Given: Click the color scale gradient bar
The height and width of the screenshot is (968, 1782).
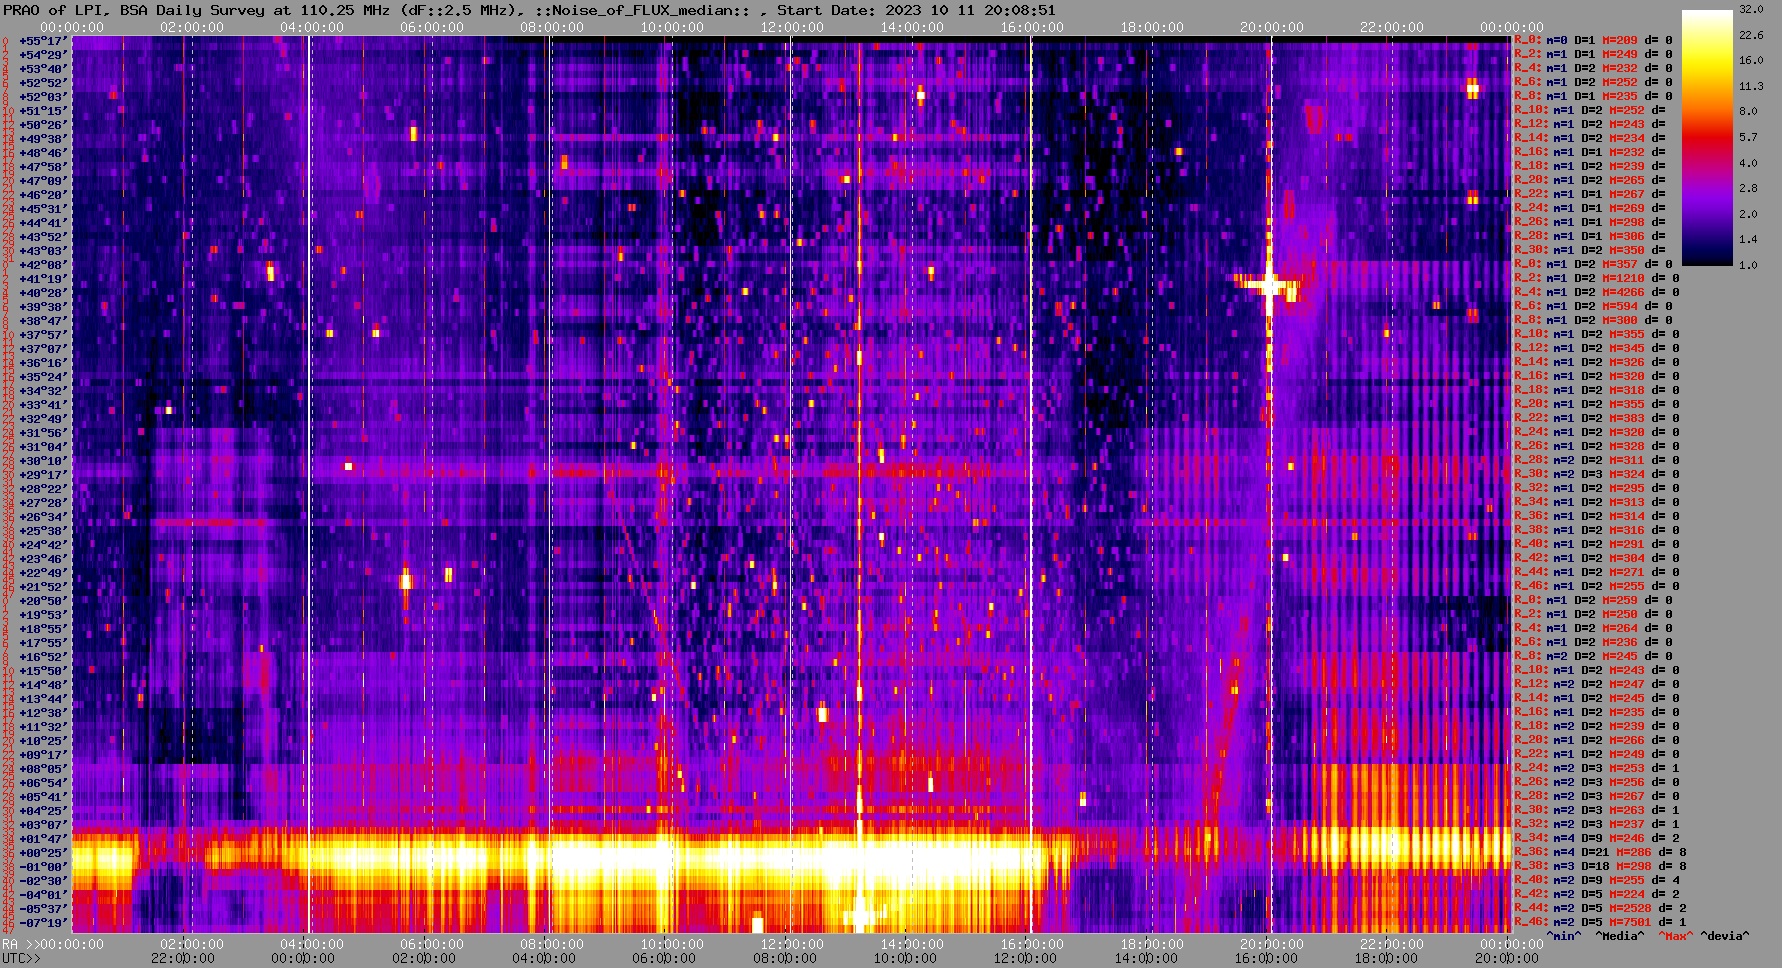Looking at the screenshot, I should pos(1707,137).
